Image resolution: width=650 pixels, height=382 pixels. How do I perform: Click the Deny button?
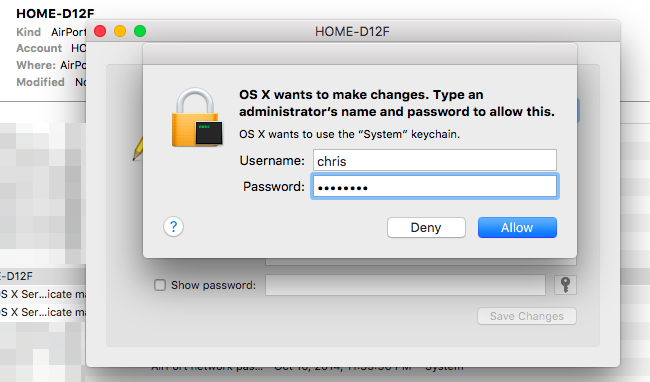pos(426,227)
